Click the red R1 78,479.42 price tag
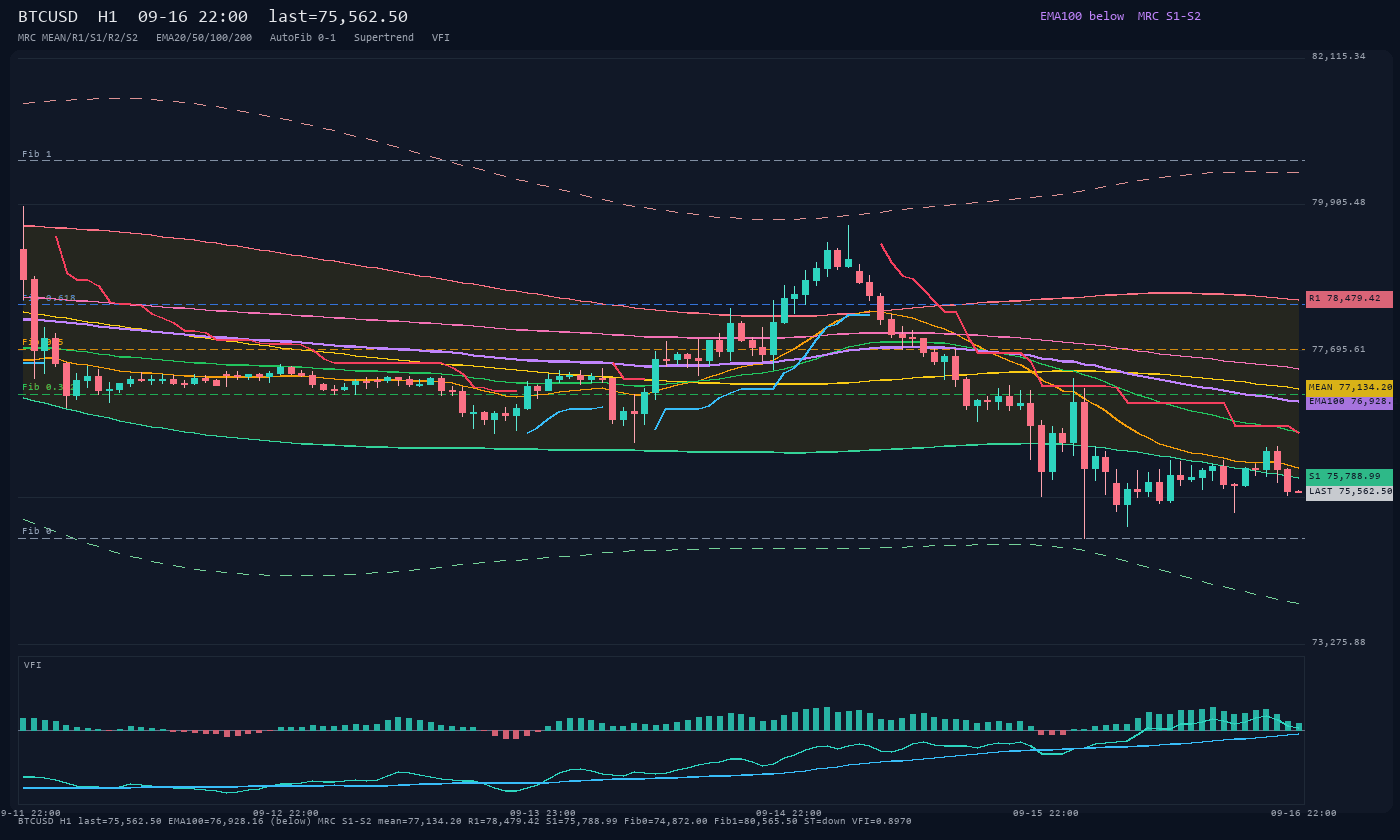The height and width of the screenshot is (840, 1400). pos(1349,298)
